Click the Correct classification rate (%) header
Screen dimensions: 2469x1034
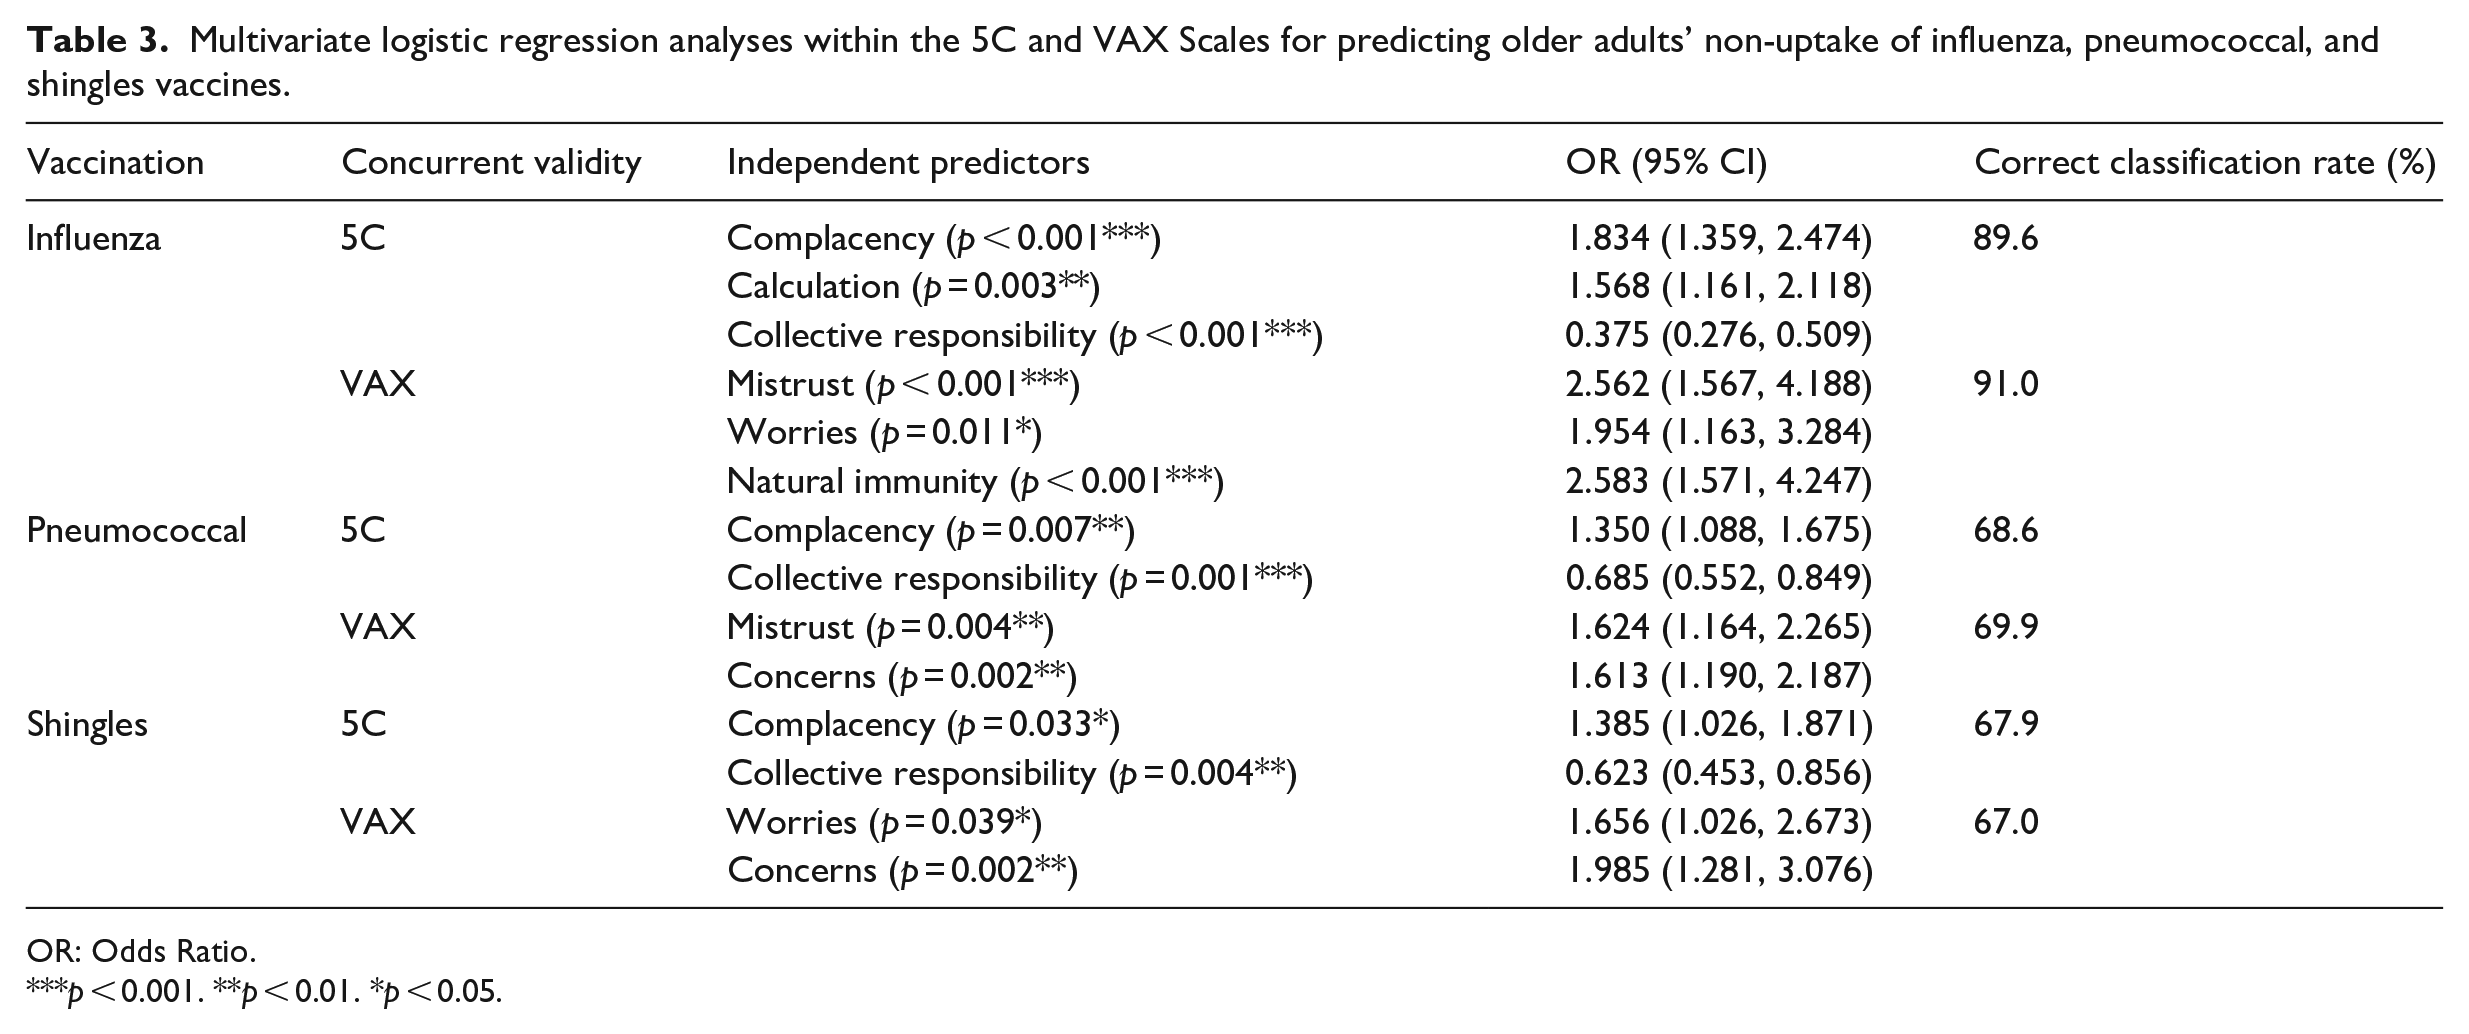tap(2204, 163)
